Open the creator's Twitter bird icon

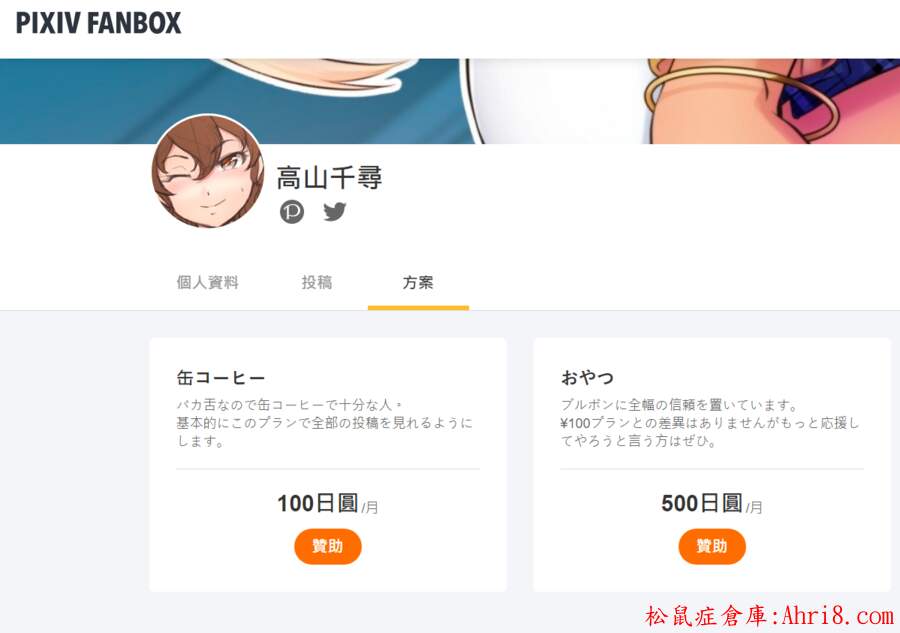point(335,212)
